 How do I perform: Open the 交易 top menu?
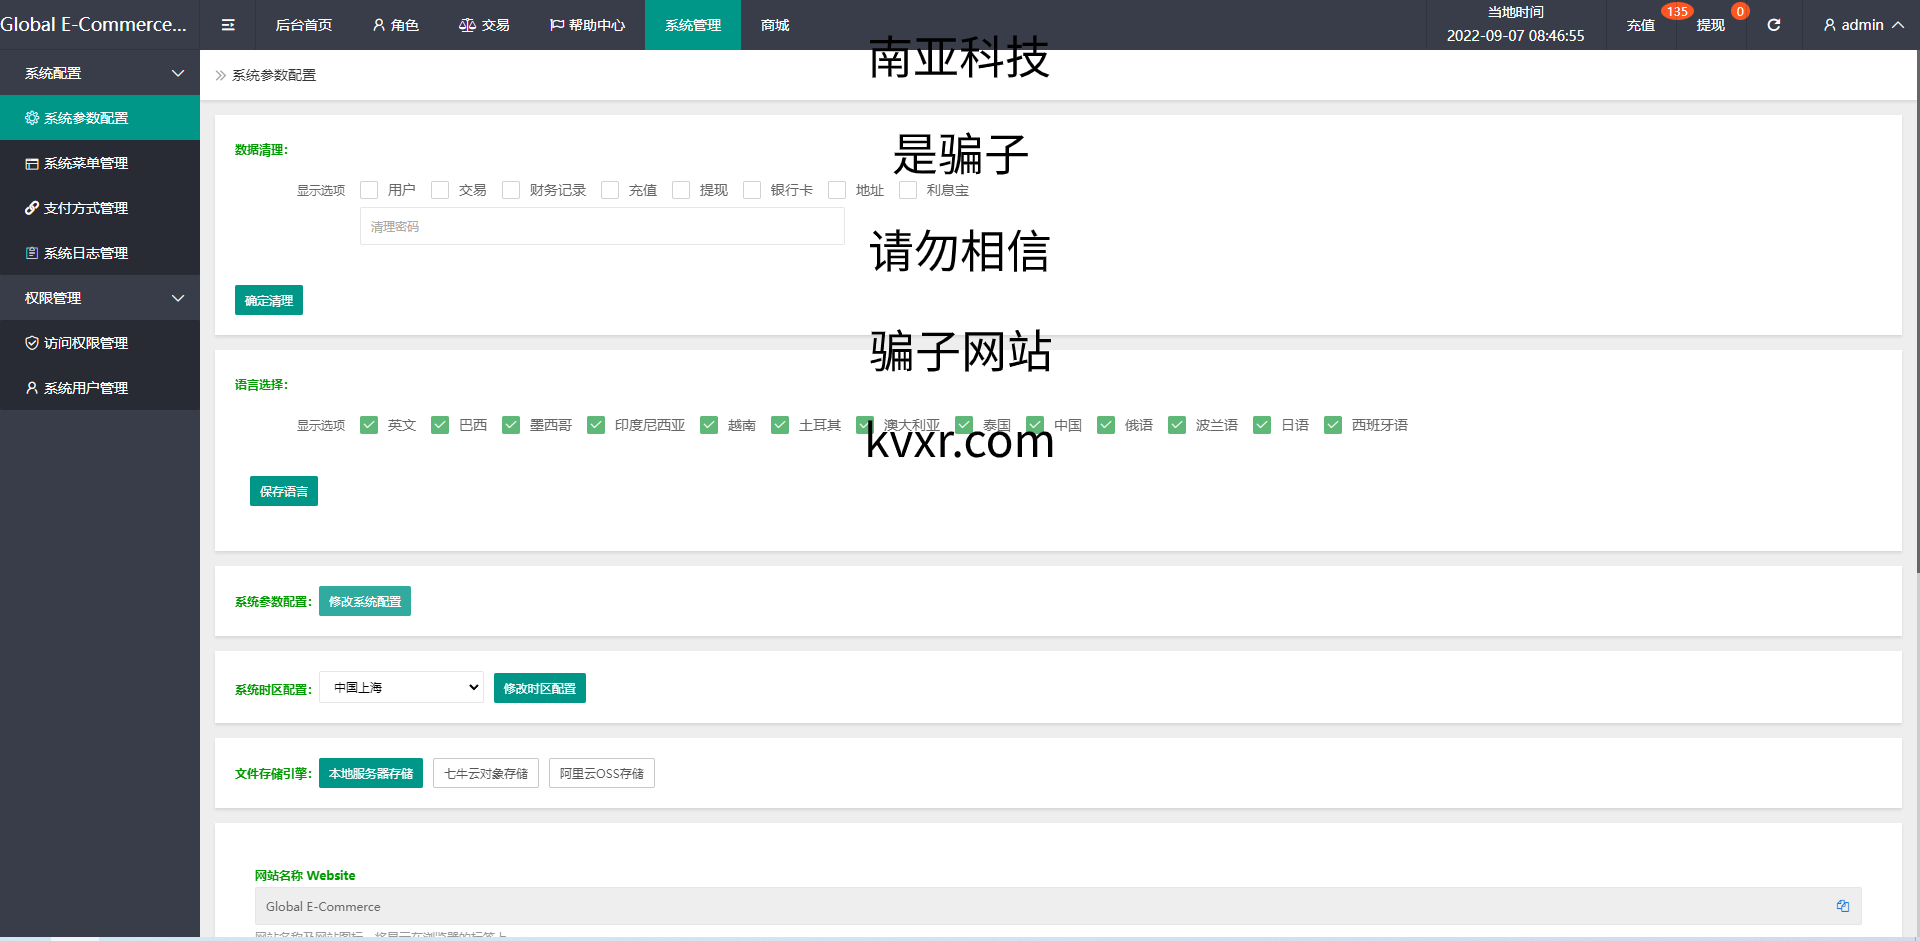pos(484,25)
